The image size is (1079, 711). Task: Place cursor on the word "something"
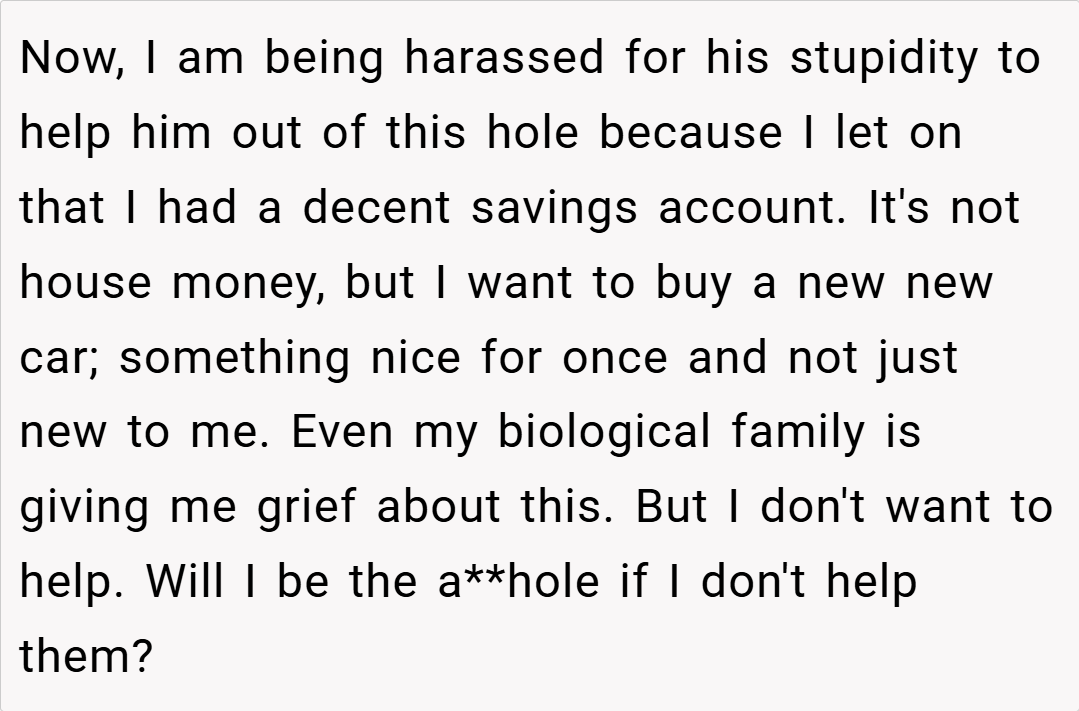(x=235, y=358)
